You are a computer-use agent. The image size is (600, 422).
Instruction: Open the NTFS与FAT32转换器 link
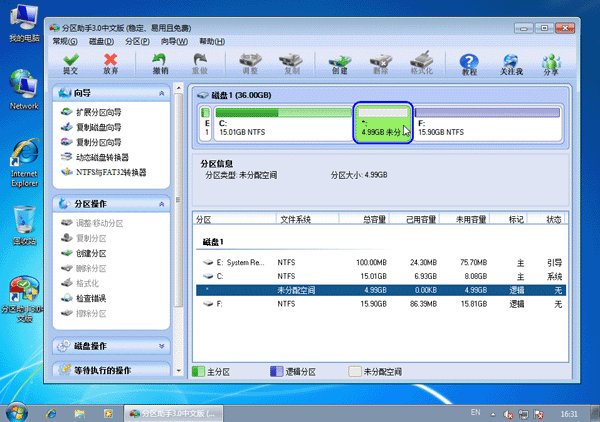point(110,172)
